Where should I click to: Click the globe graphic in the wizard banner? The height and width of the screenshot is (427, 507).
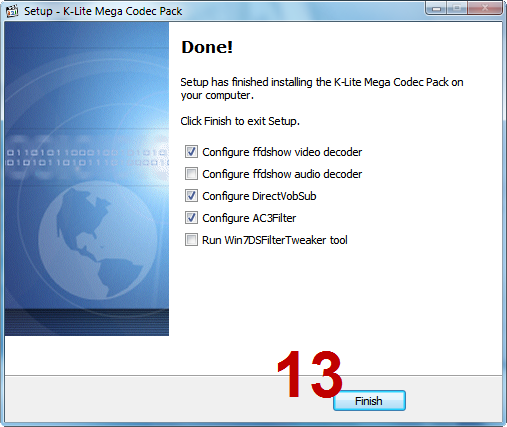pos(98,240)
